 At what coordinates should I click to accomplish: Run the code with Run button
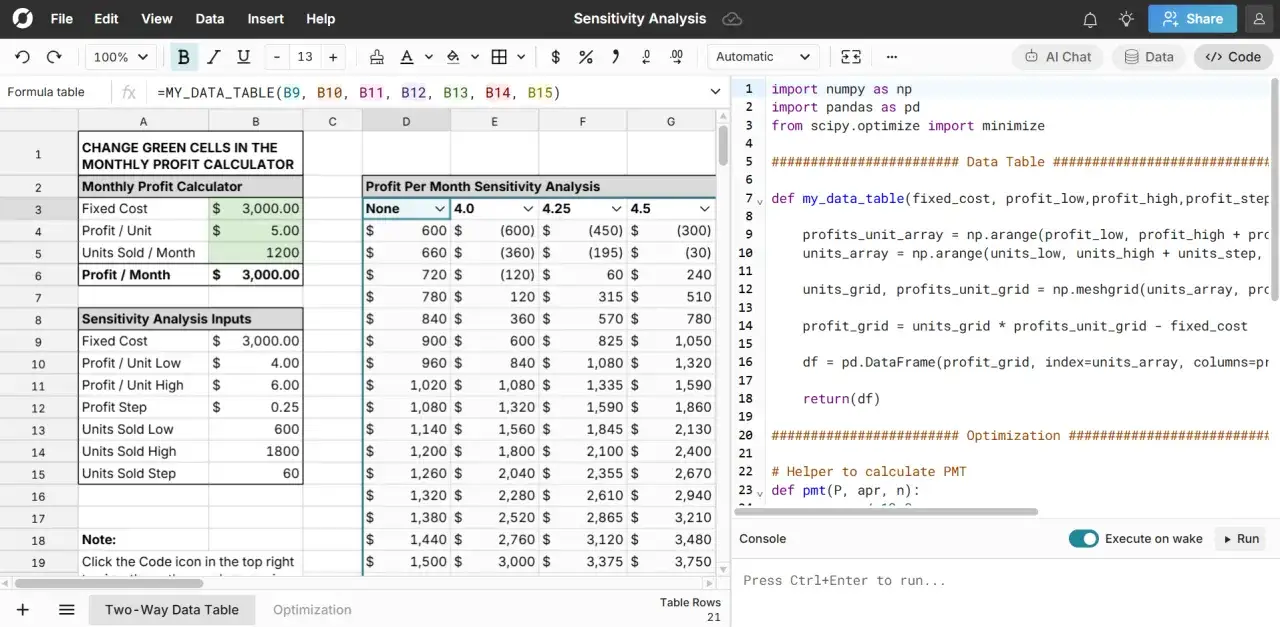click(1239, 538)
